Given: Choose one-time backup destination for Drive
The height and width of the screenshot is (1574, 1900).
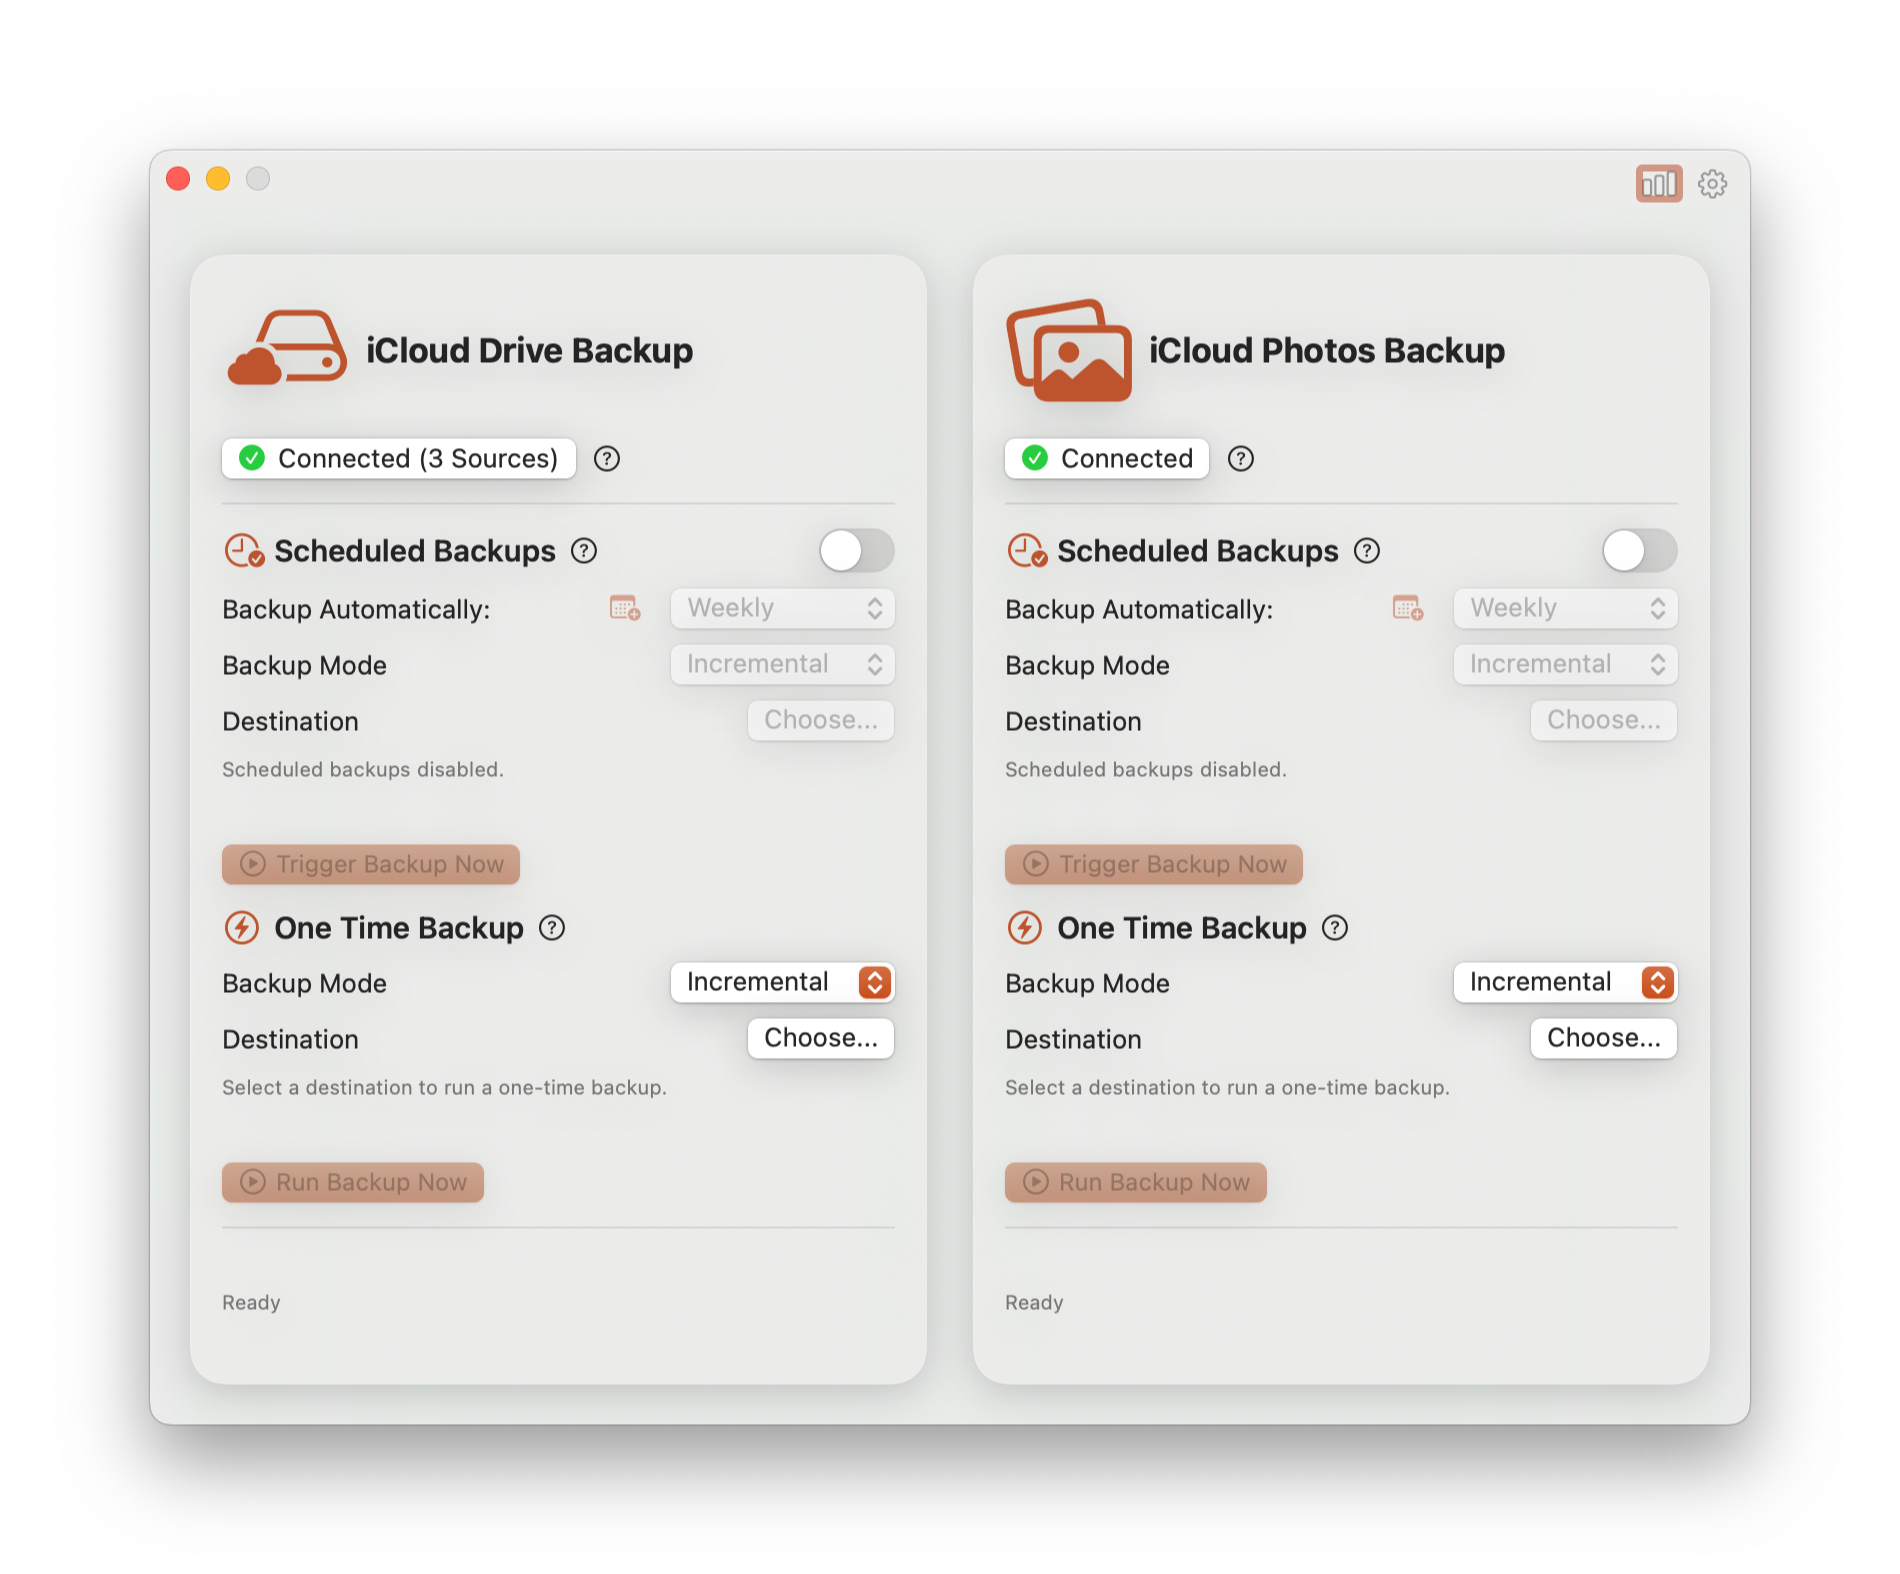Looking at the screenshot, I should tap(821, 1038).
